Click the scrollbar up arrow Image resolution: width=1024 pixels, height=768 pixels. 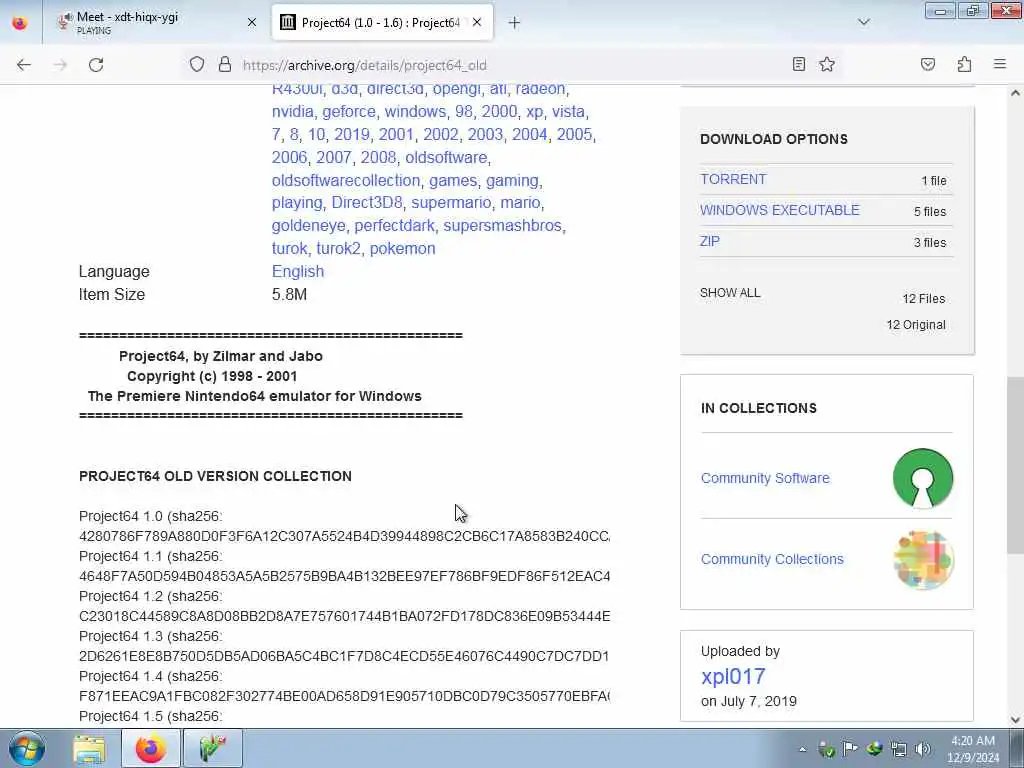tap(1015, 93)
